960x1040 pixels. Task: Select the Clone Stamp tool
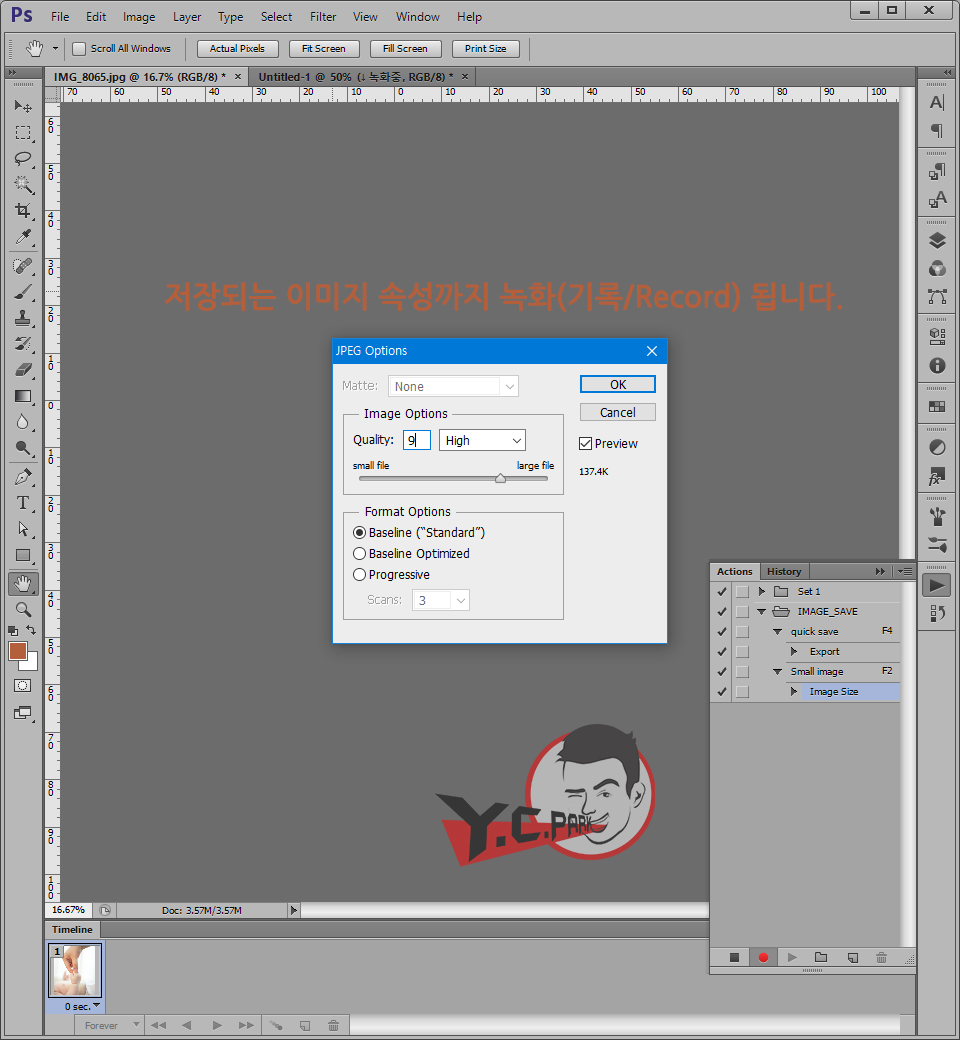pyautogui.click(x=23, y=318)
